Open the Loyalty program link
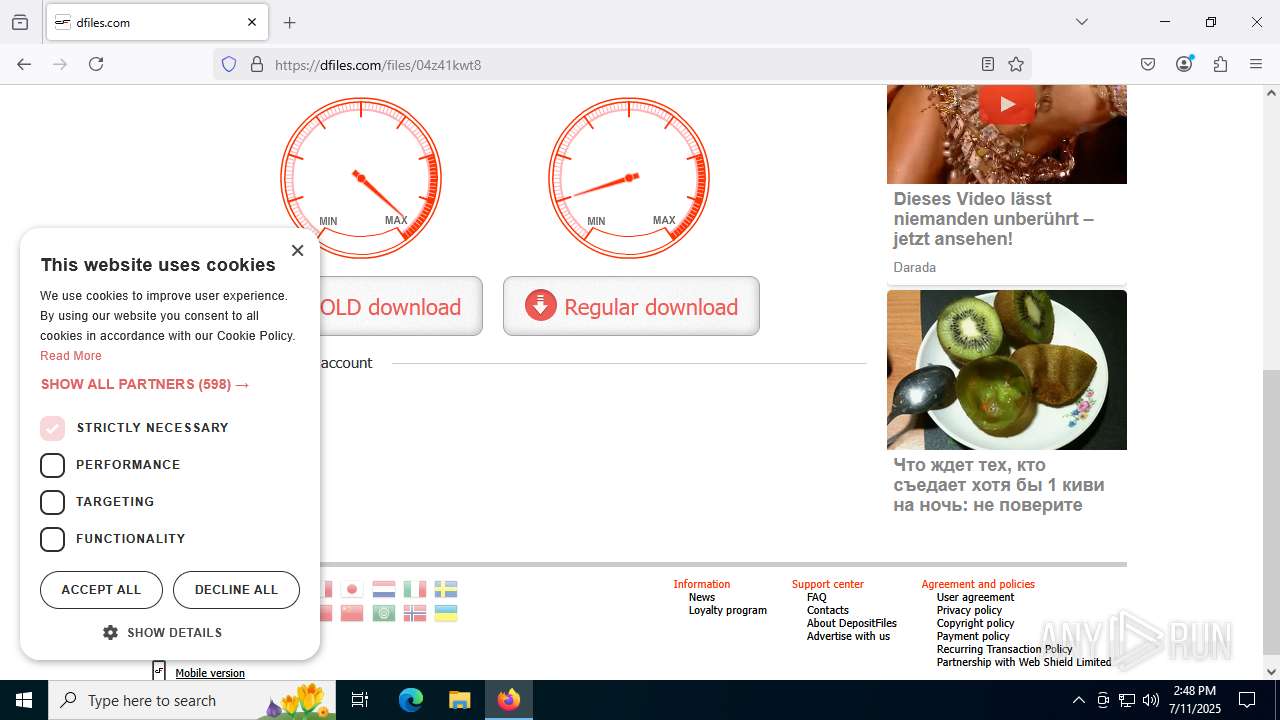This screenshot has width=1280, height=720. (728, 610)
